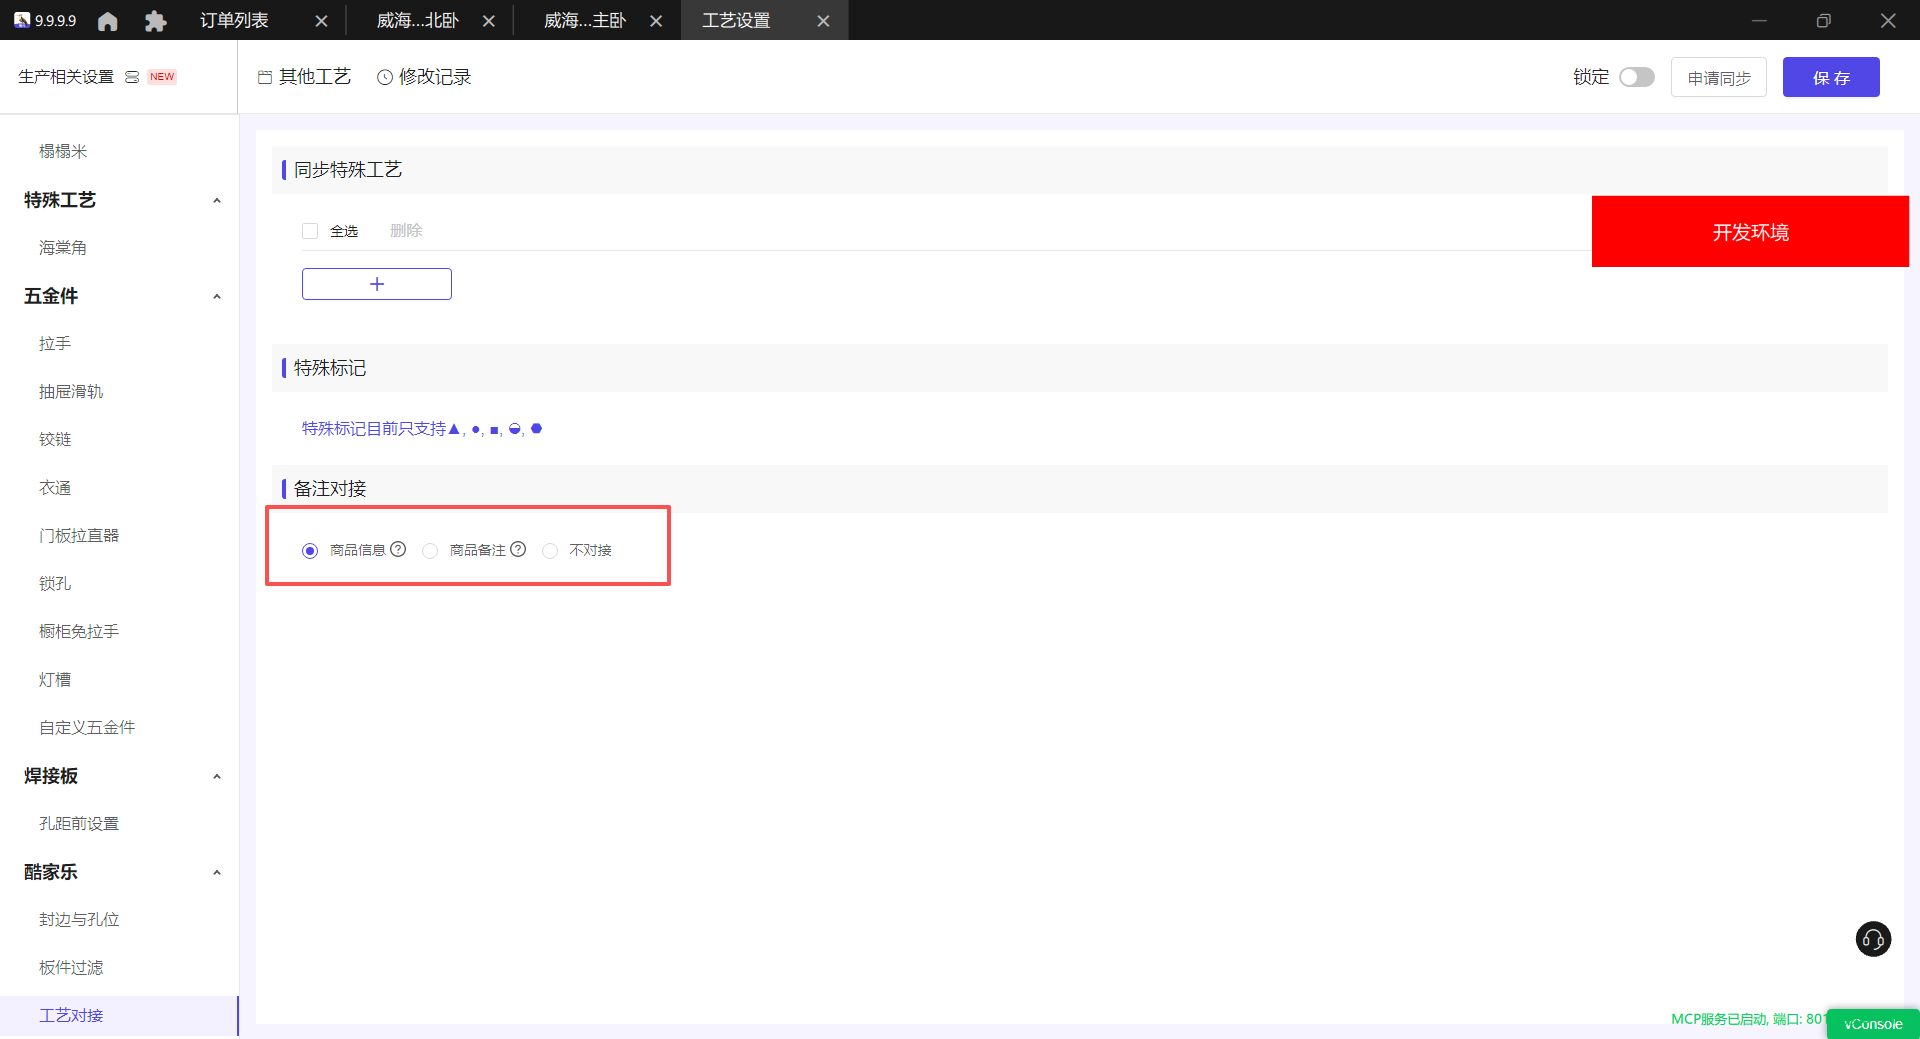Viewport: 1920px width, 1039px height.
Task: Select the 商品信息 radio button
Action: pyautogui.click(x=310, y=551)
